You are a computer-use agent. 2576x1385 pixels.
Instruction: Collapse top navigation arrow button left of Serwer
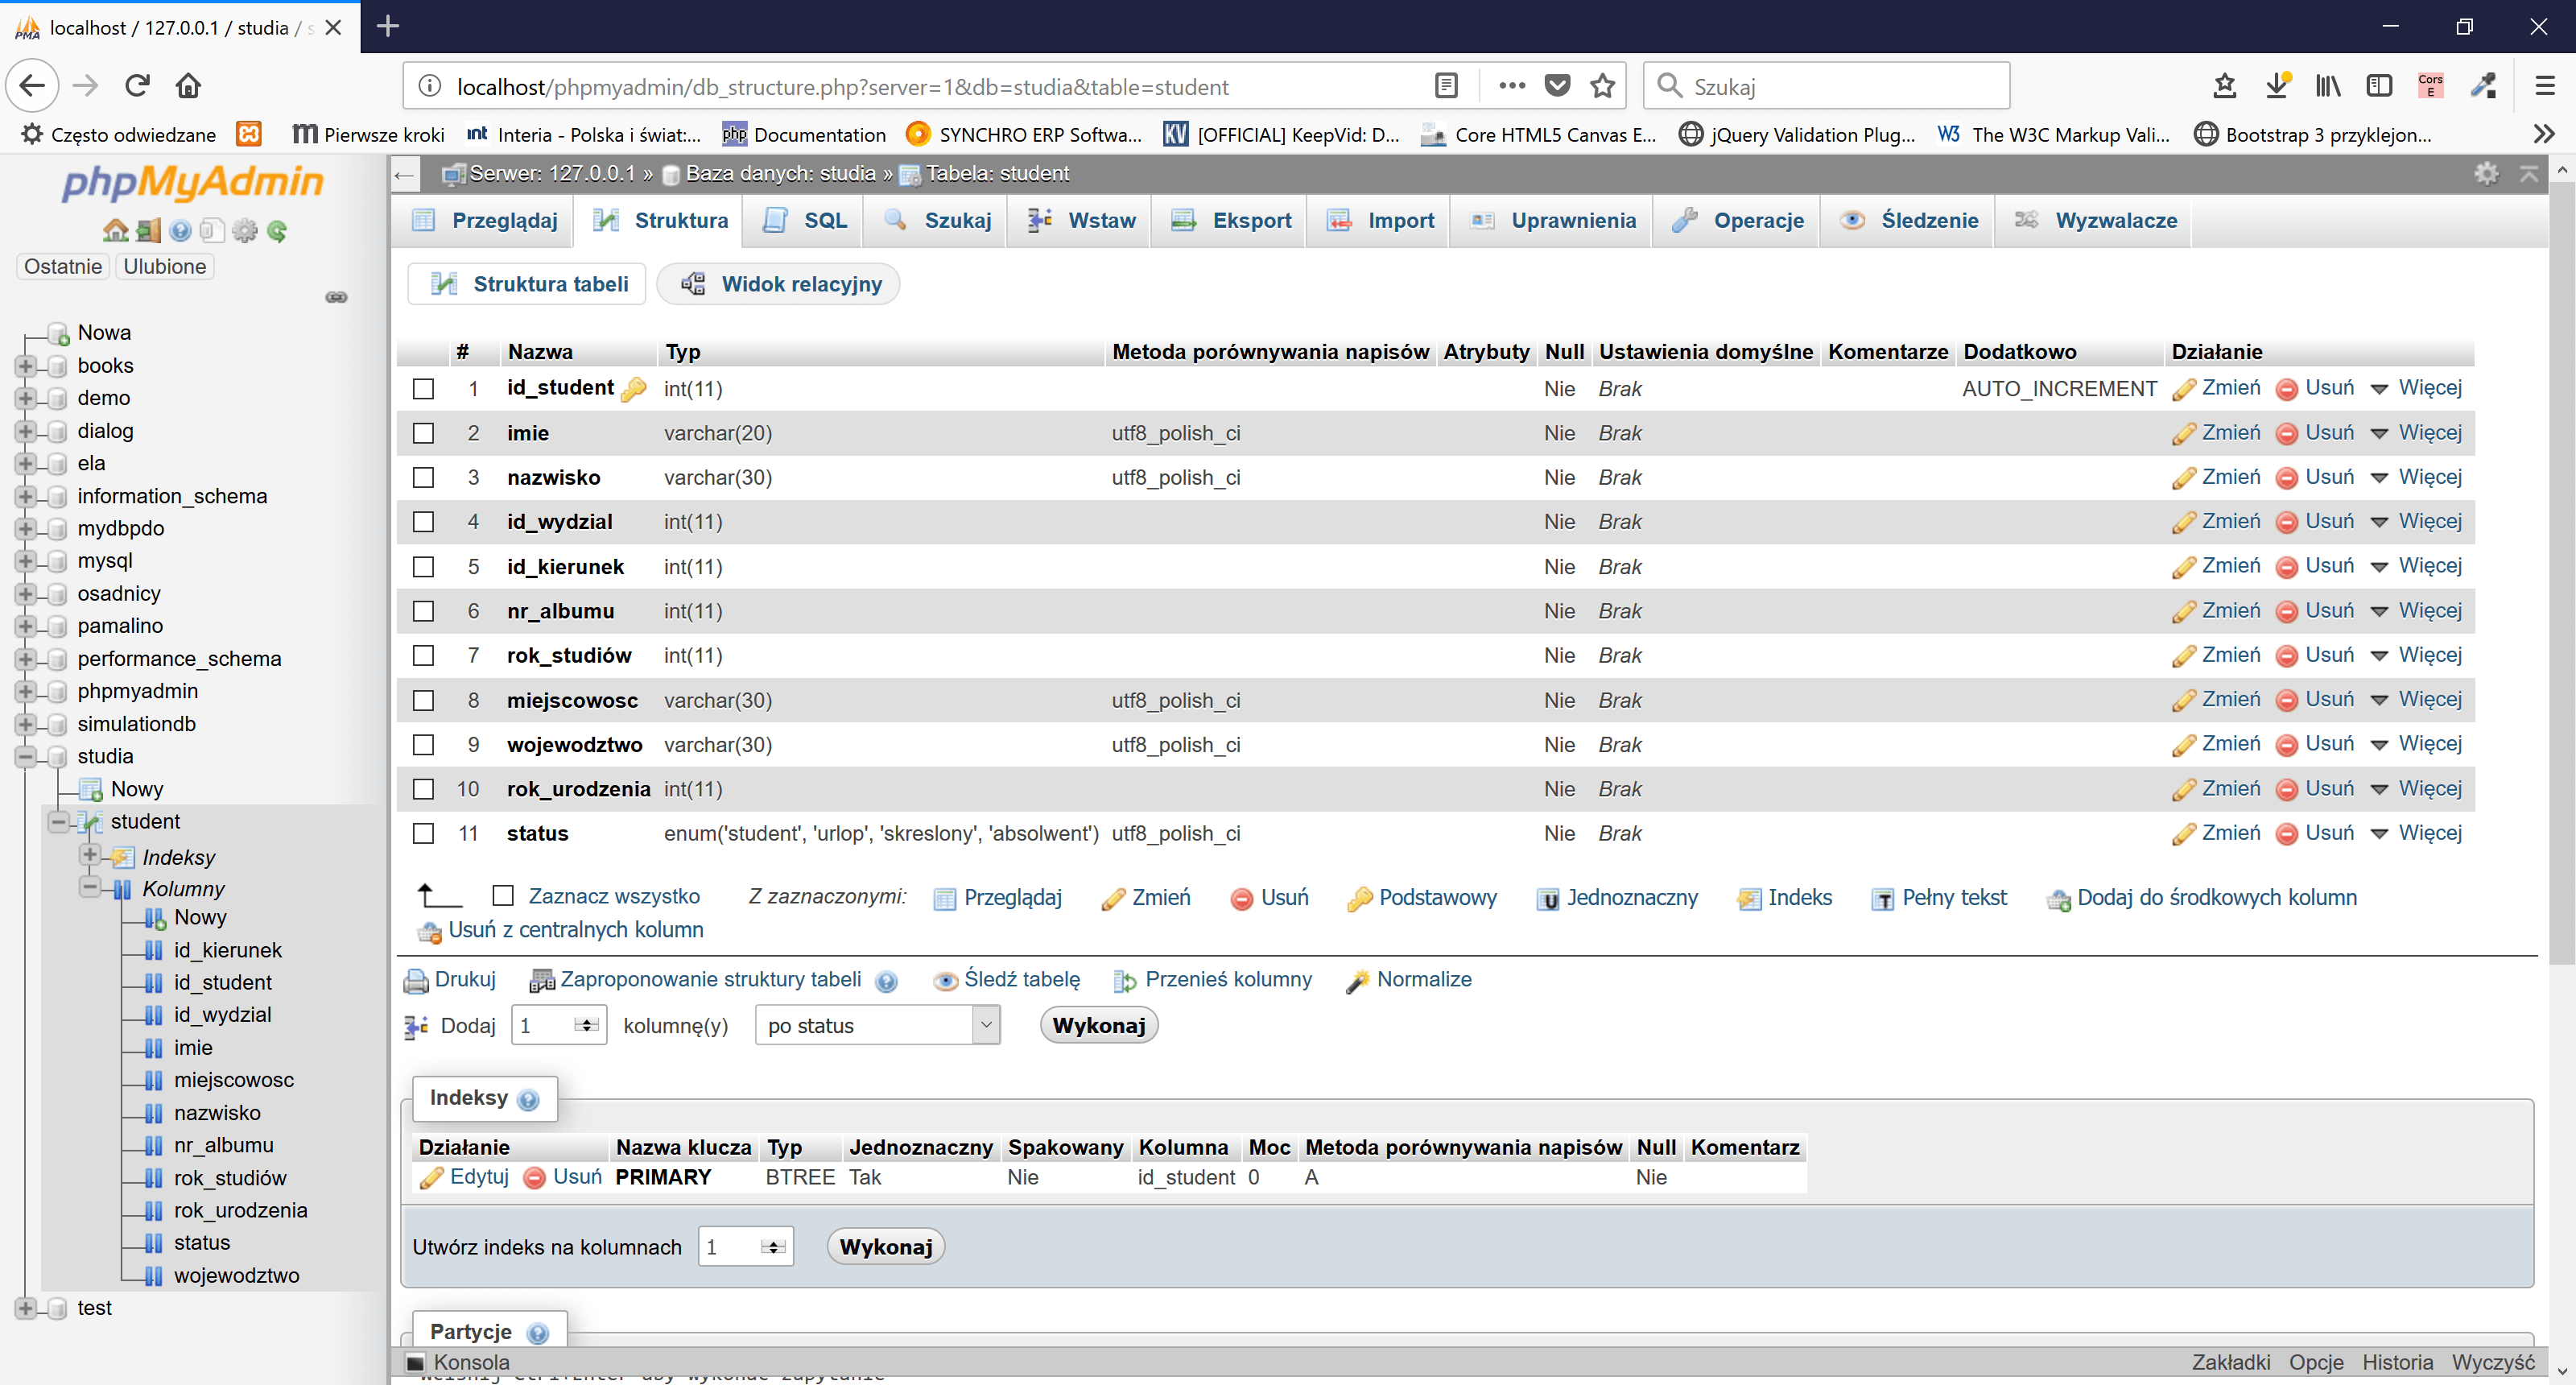pyautogui.click(x=404, y=174)
